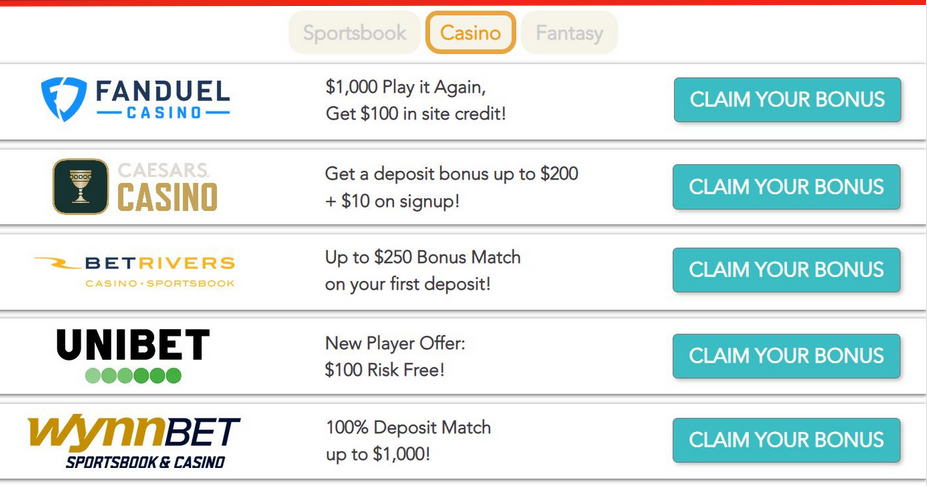Click the WynnBET Sportsbook & Casino logo

tap(134, 441)
